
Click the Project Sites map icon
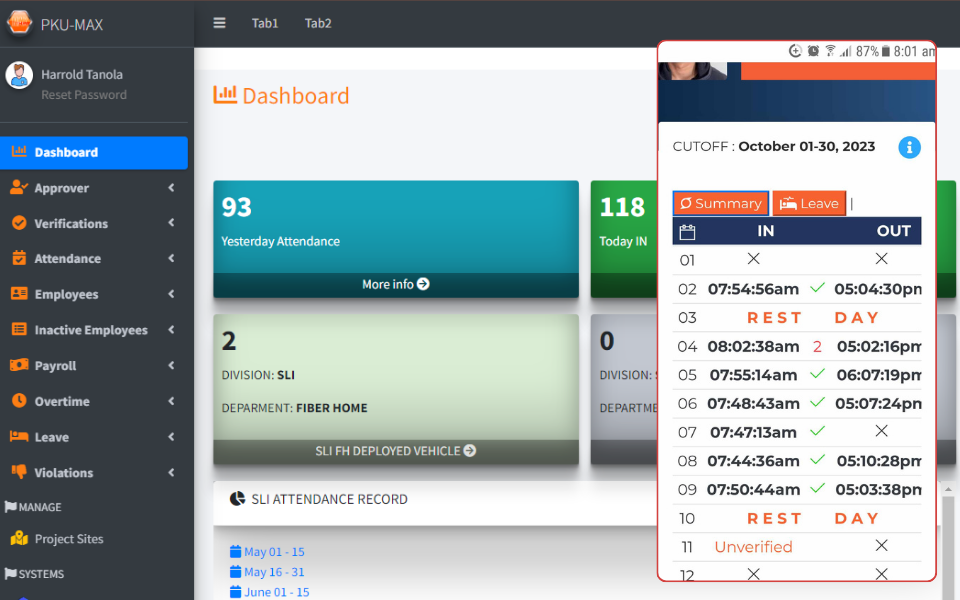[19, 539]
